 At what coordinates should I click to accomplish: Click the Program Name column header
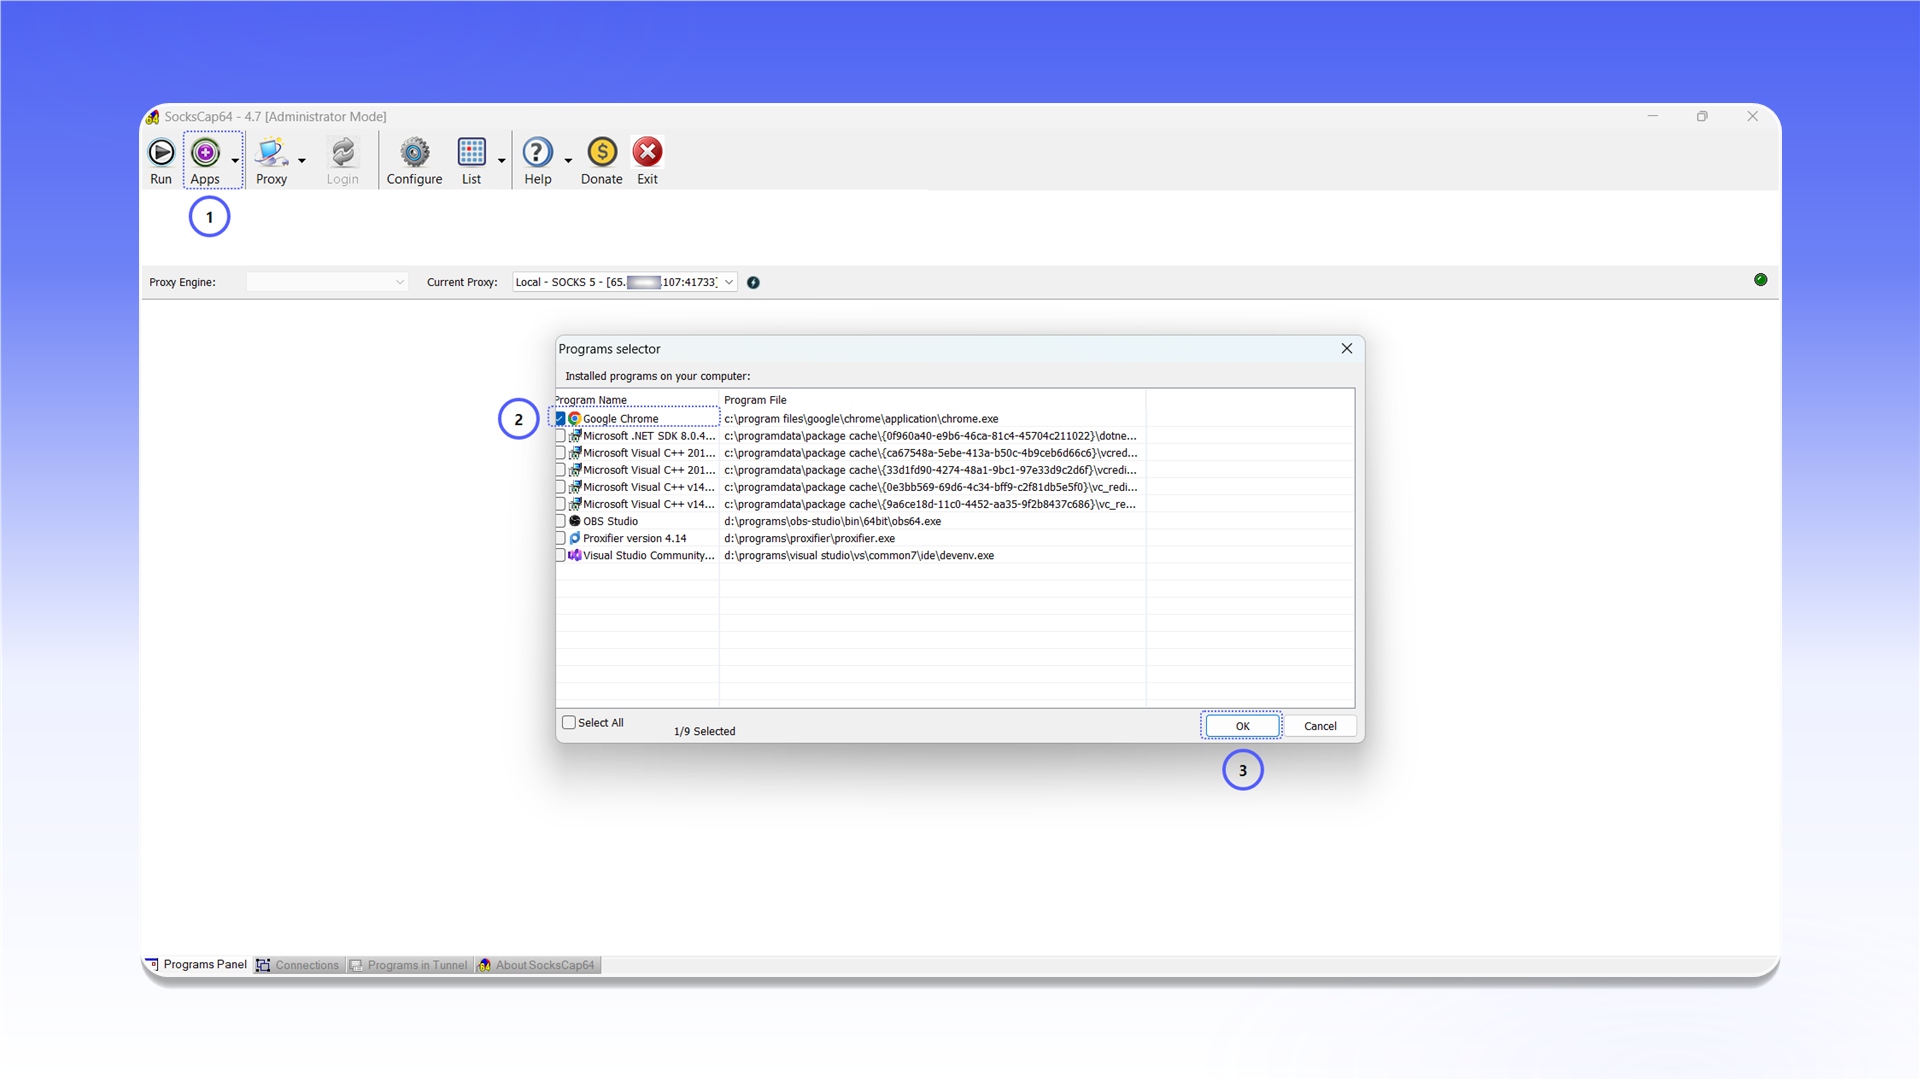(x=637, y=400)
